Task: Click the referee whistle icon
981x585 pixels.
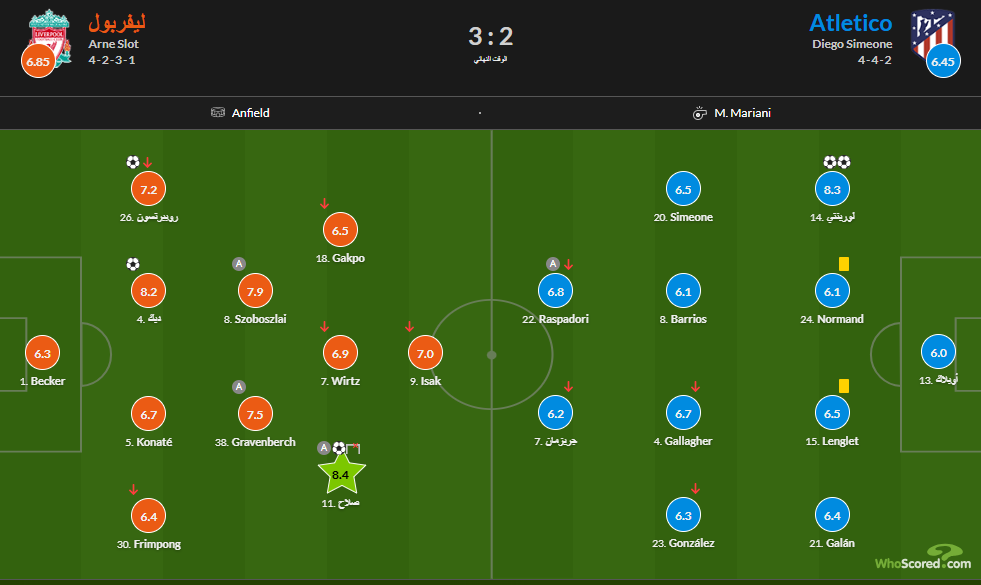Action: click(700, 113)
